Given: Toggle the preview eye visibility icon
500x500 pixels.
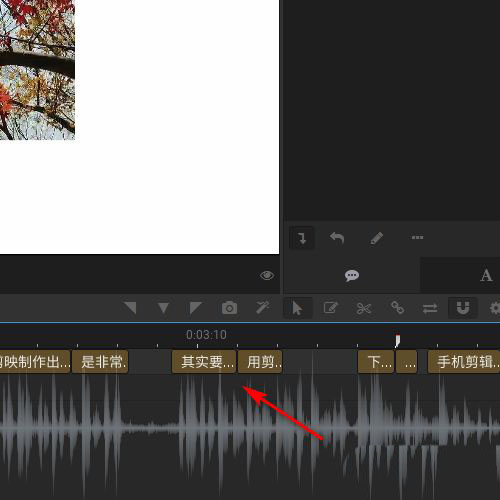Looking at the screenshot, I should pyautogui.click(x=267, y=276).
